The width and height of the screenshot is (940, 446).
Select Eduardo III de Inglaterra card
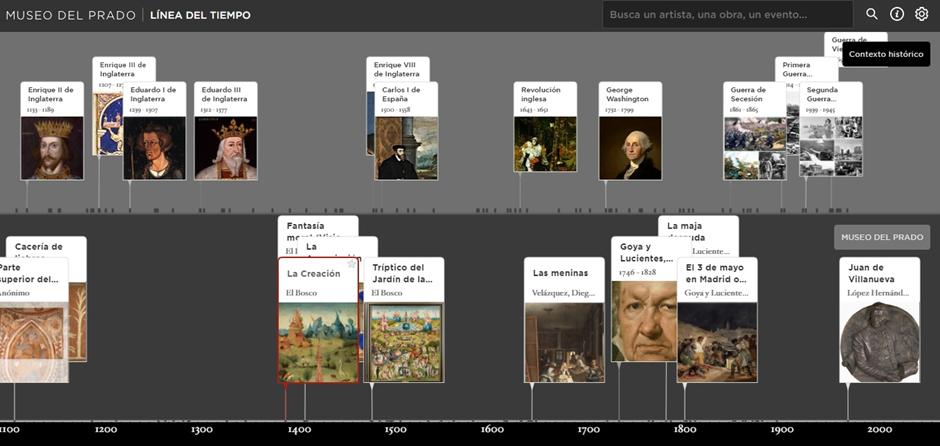pos(225,132)
